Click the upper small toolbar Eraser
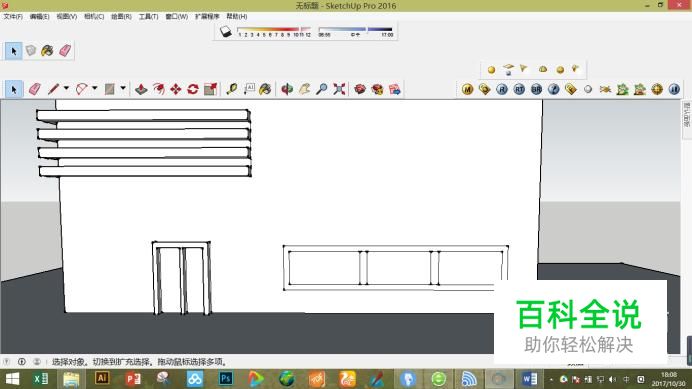The height and width of the screenshot is (389, 692). pyautogui.click(x=65, y=51)
